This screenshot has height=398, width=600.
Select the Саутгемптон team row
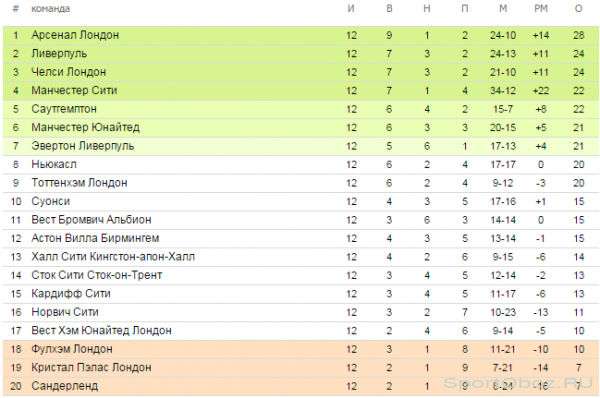[x=300, y=109]
